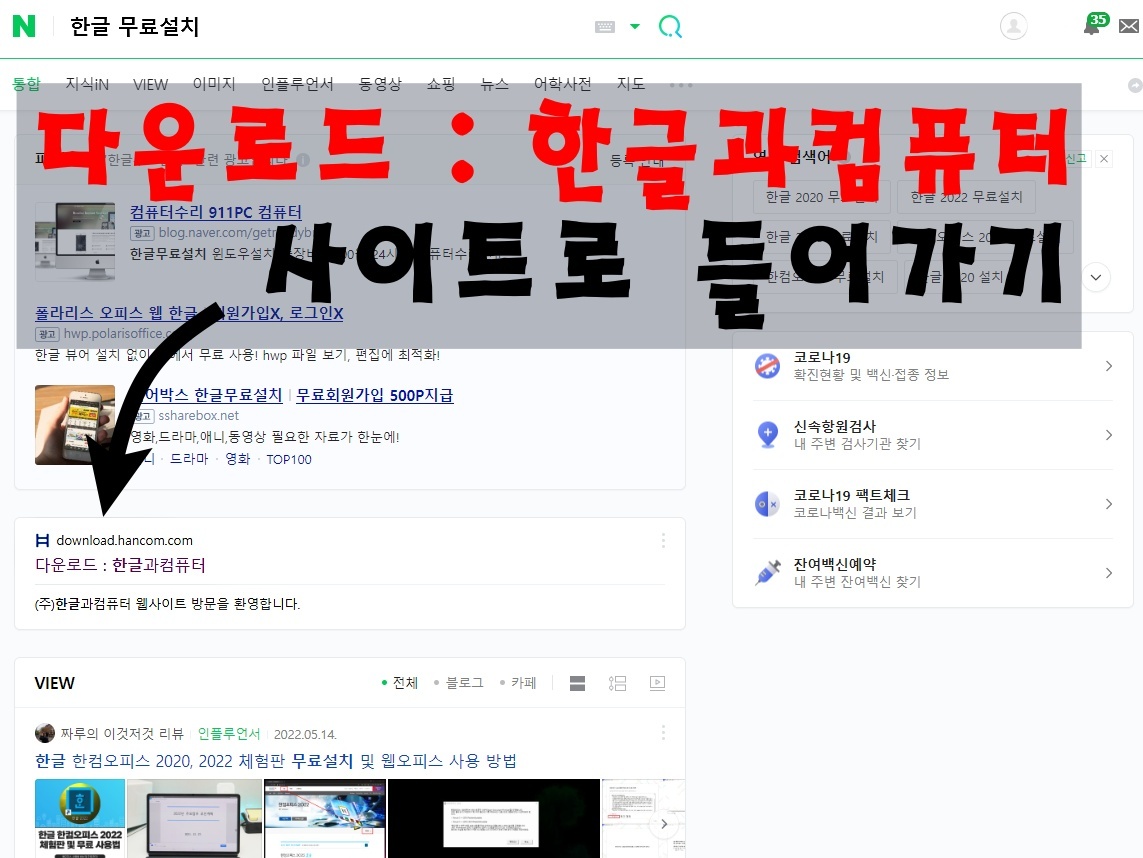Open 신속항원검사 institutions row
The image size is (1143, 858).
click(x=932, y=435)
